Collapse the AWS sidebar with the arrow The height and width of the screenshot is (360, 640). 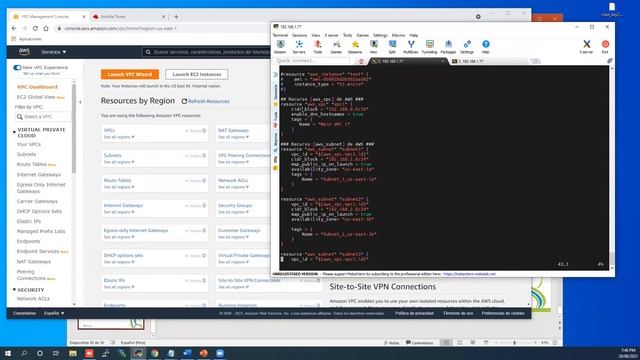[80, 102]
